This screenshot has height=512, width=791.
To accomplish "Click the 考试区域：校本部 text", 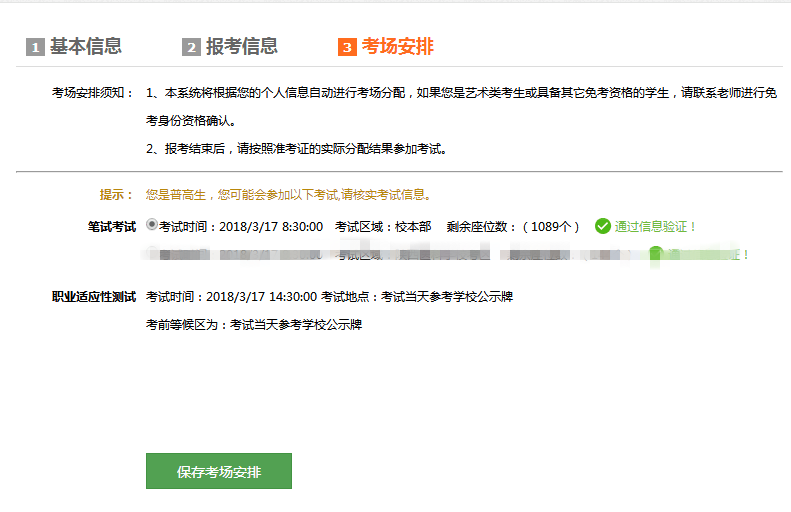I will (383, 227).
